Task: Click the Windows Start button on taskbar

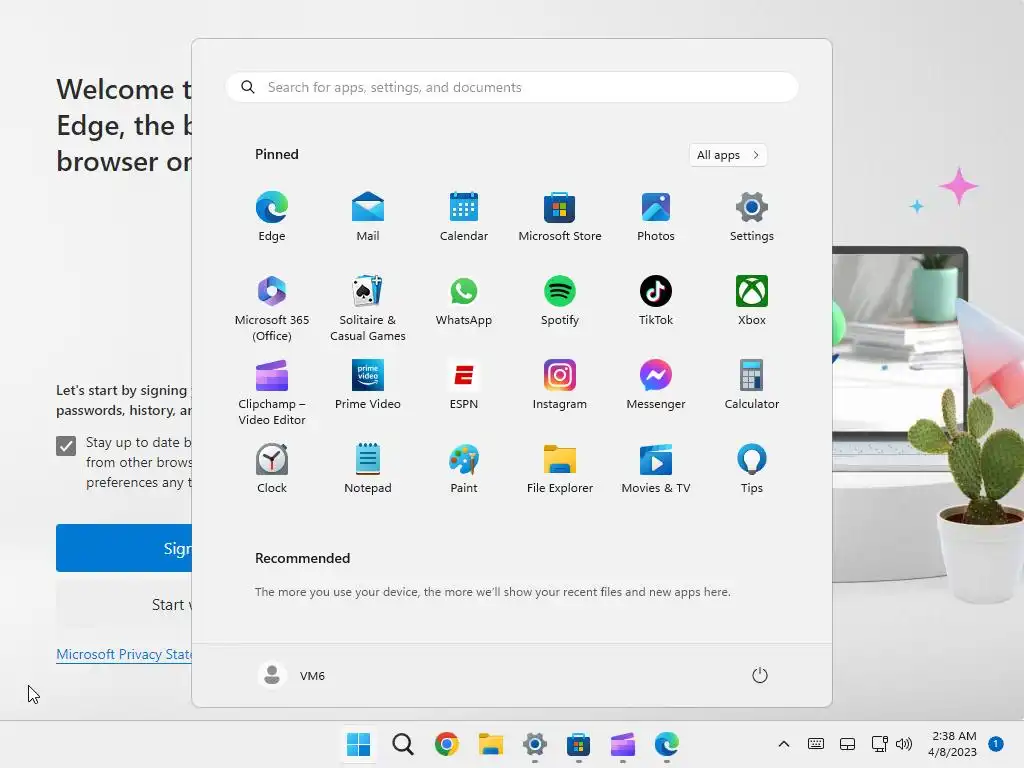Action: tap(359, 744)
